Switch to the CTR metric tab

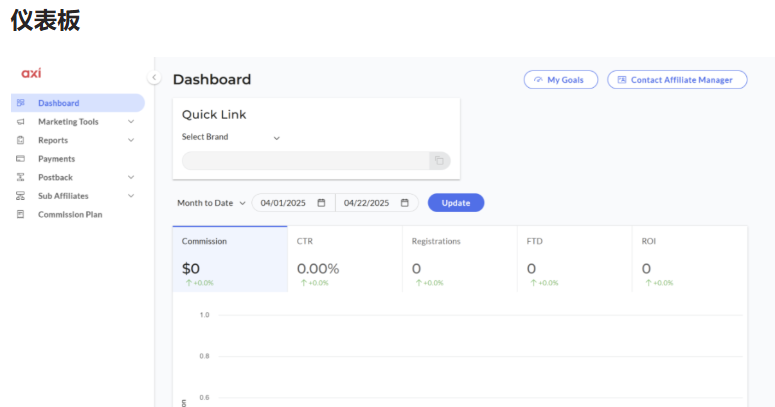pyautogui.click(x=344, y=258)
